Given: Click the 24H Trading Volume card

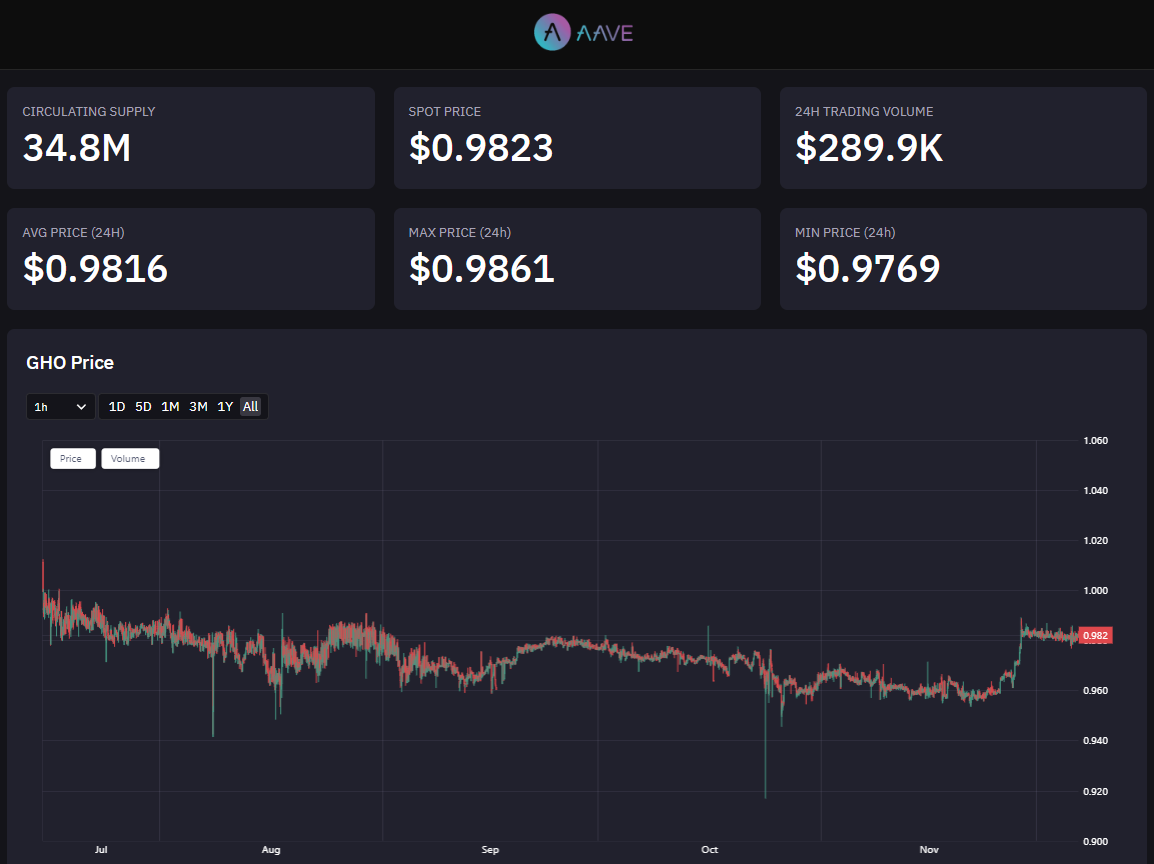Looking at the screenshot, I should tap(963, 138).
